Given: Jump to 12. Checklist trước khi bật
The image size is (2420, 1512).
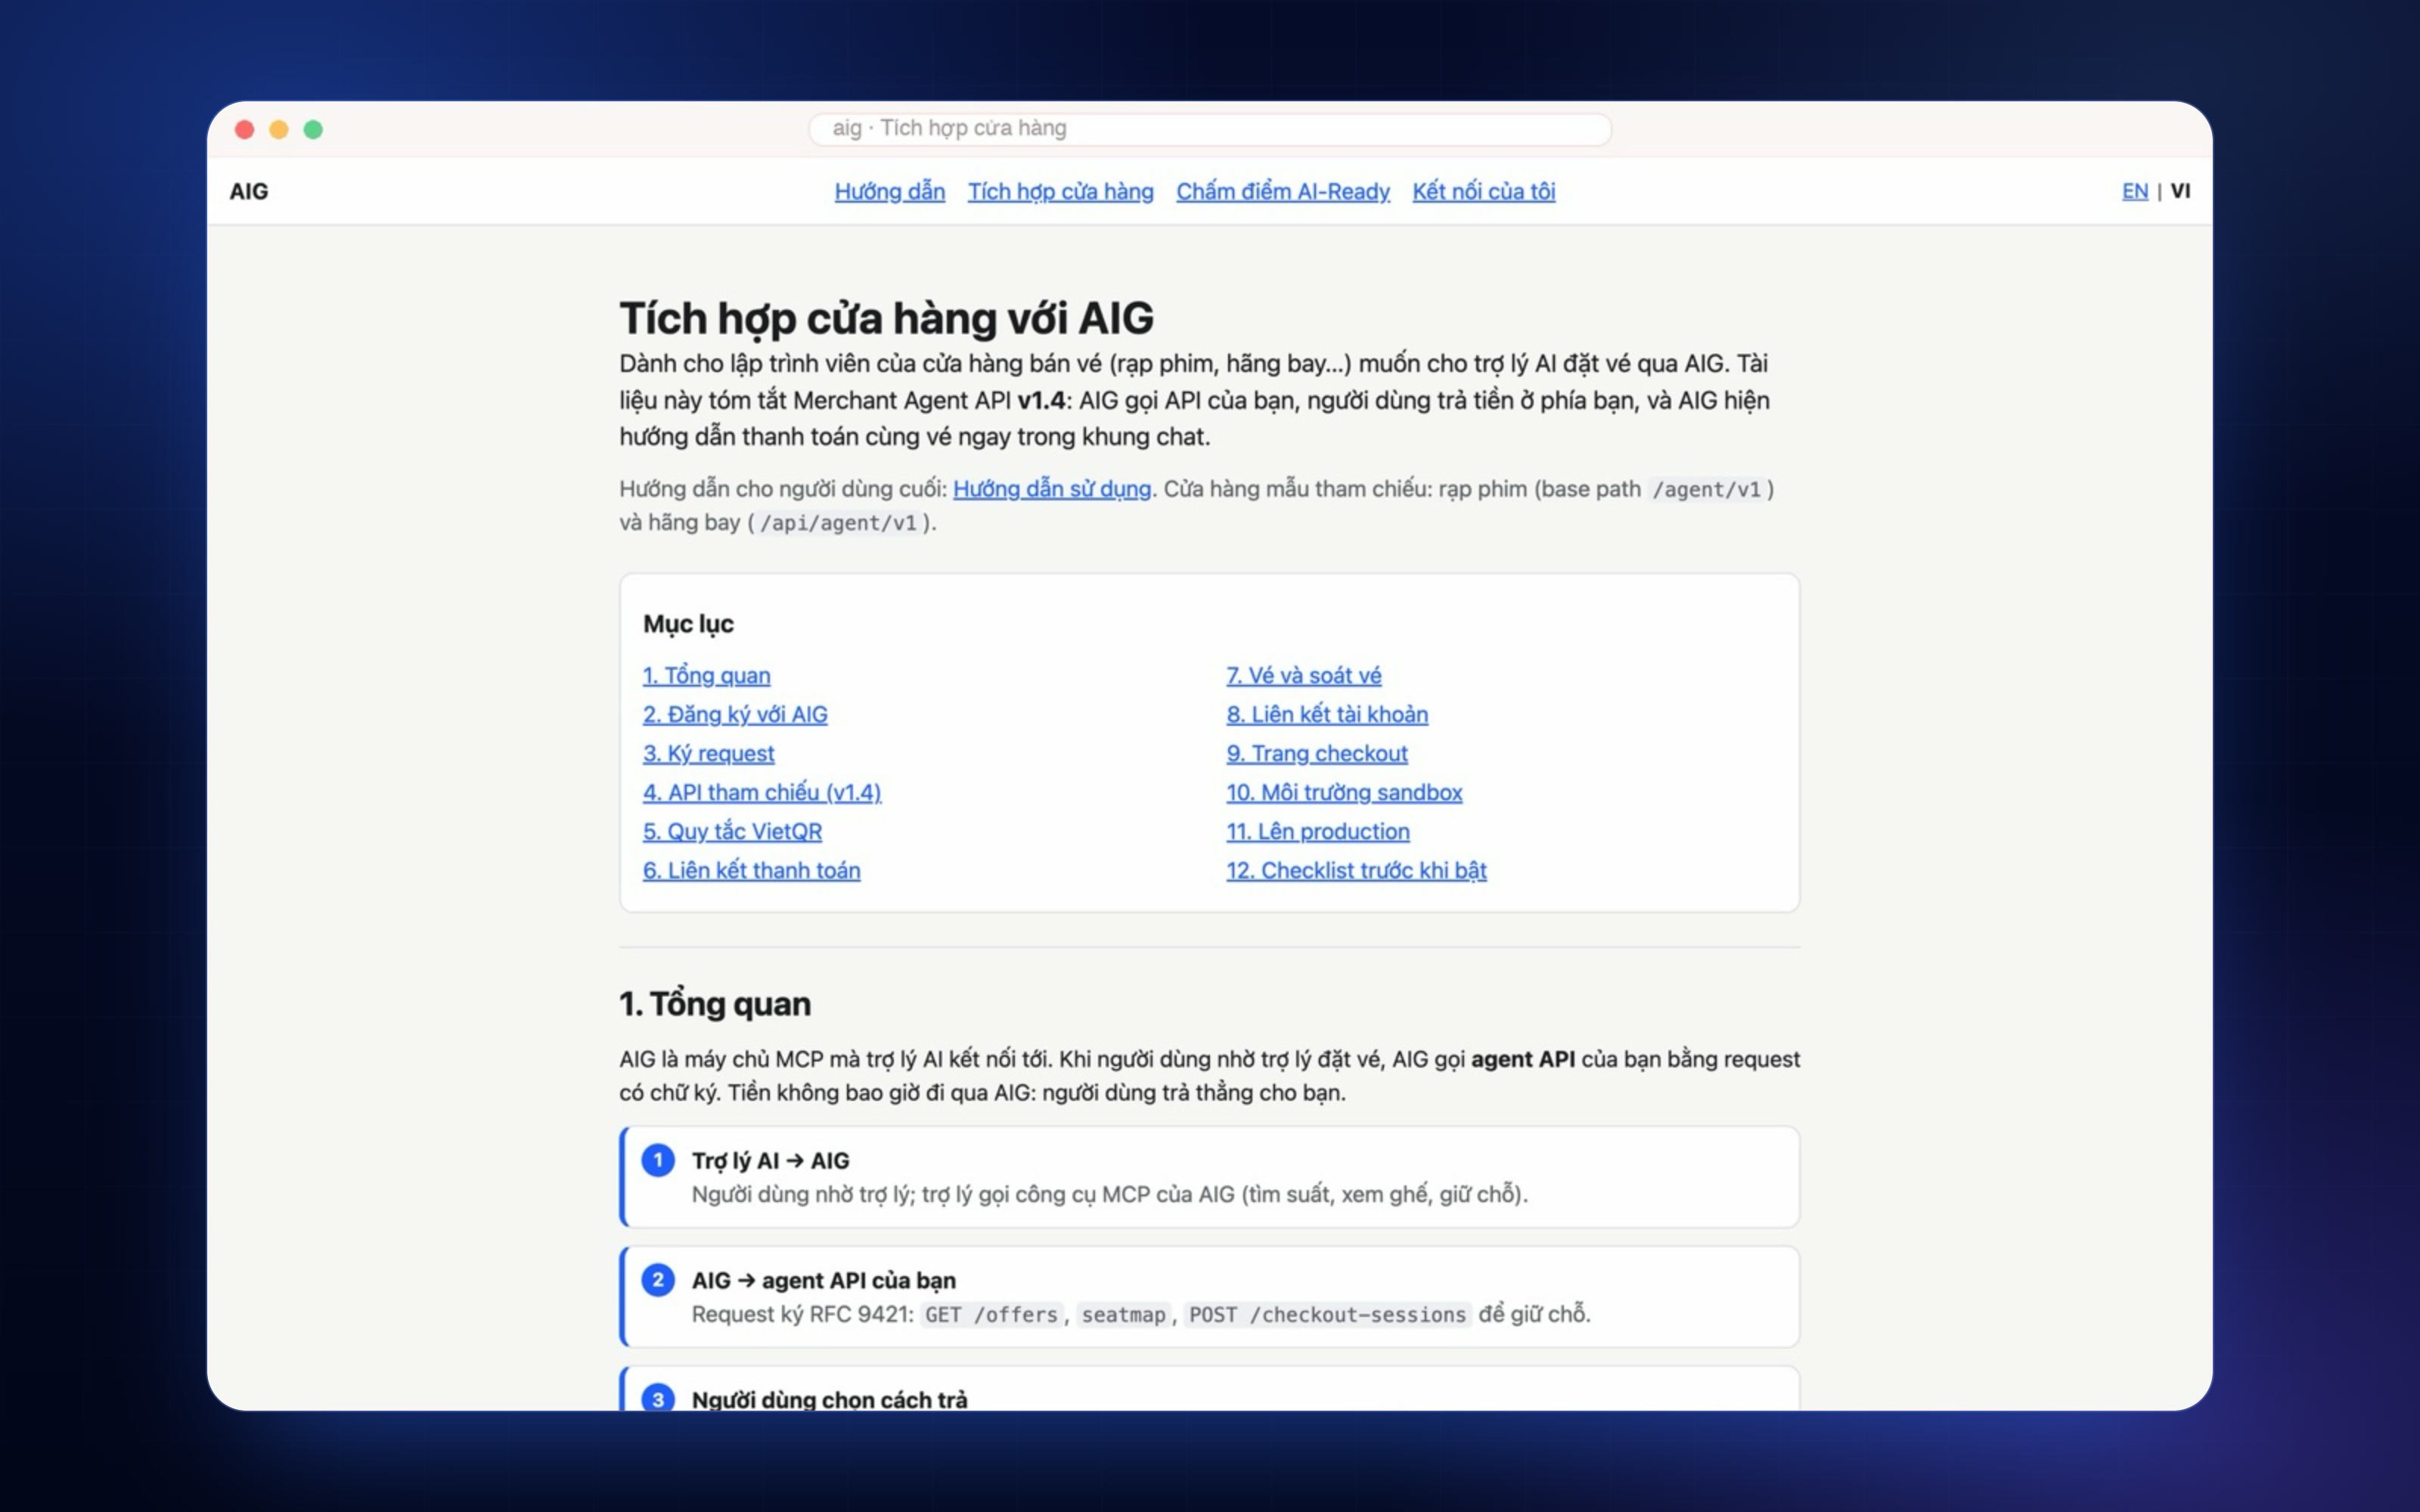Looking at the screenshot, I should (1356, 870).
